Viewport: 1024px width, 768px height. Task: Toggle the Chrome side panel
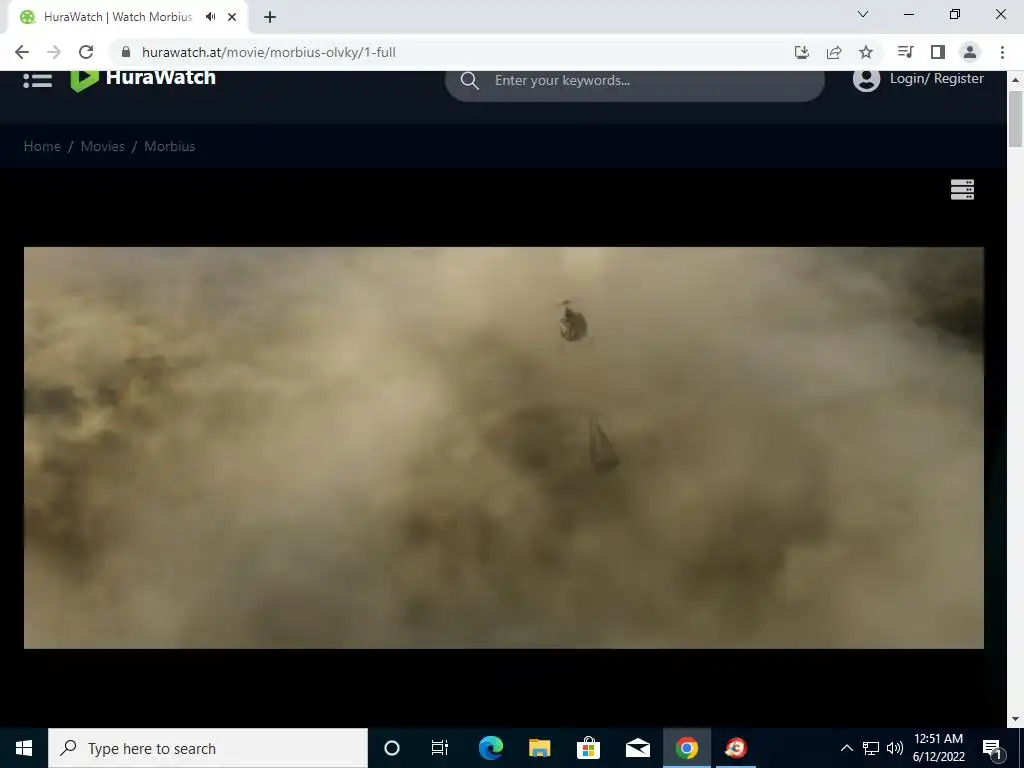[938, 52]
